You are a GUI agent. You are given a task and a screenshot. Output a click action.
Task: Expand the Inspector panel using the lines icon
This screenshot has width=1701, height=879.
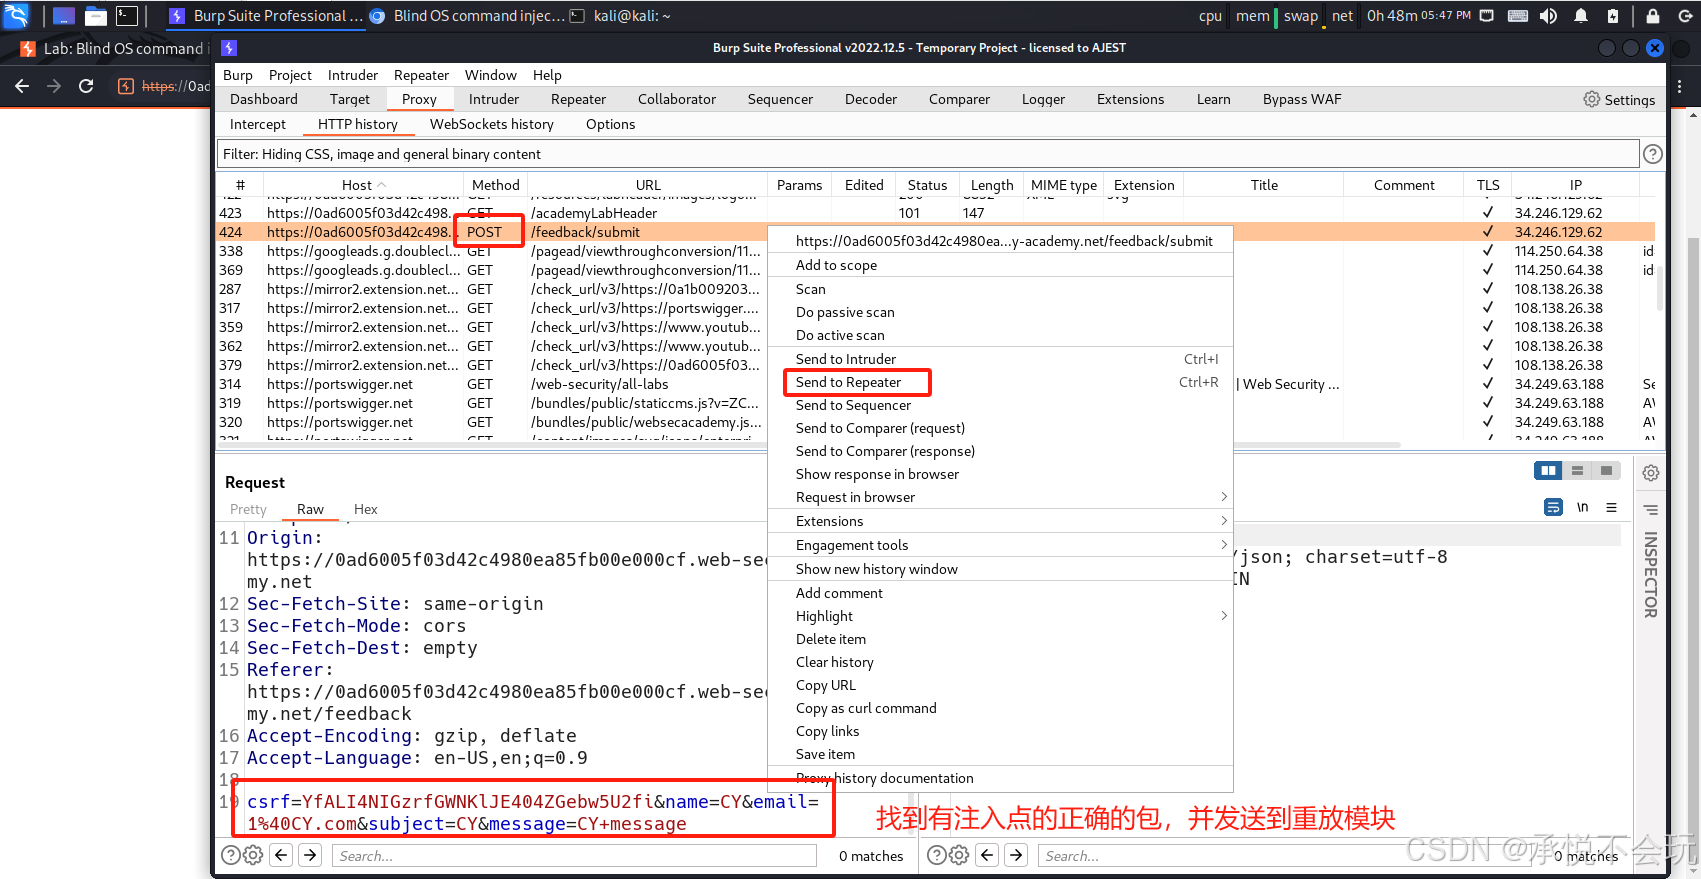point(1651,510)
